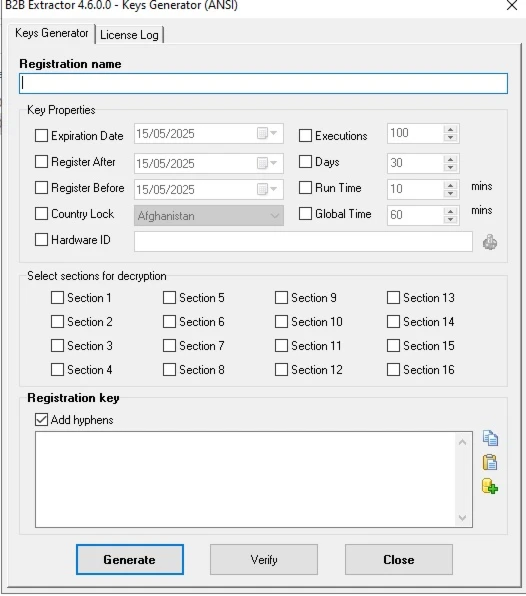Check Section 9 for decryption
The height and width of the screenshot is (596, 526).
281,298
